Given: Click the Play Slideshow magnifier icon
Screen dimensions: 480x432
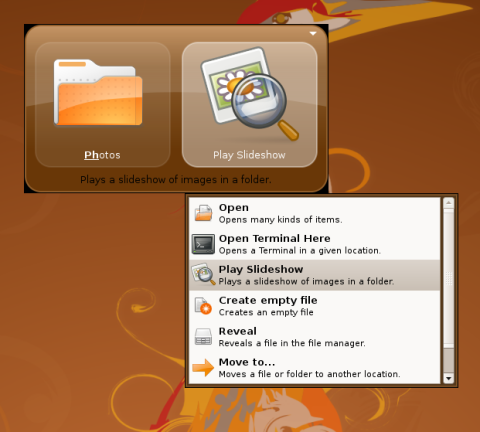Looking at the screenshot, I should coord(250,93).
